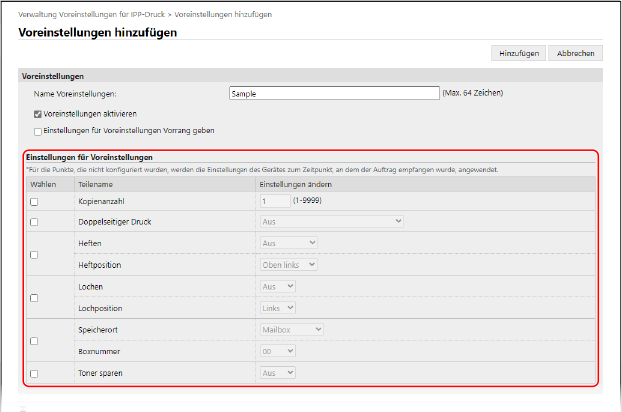Expand the Heftposition dropdown
The height and width of the screenshot is (412, 622).
coord(288,264)
